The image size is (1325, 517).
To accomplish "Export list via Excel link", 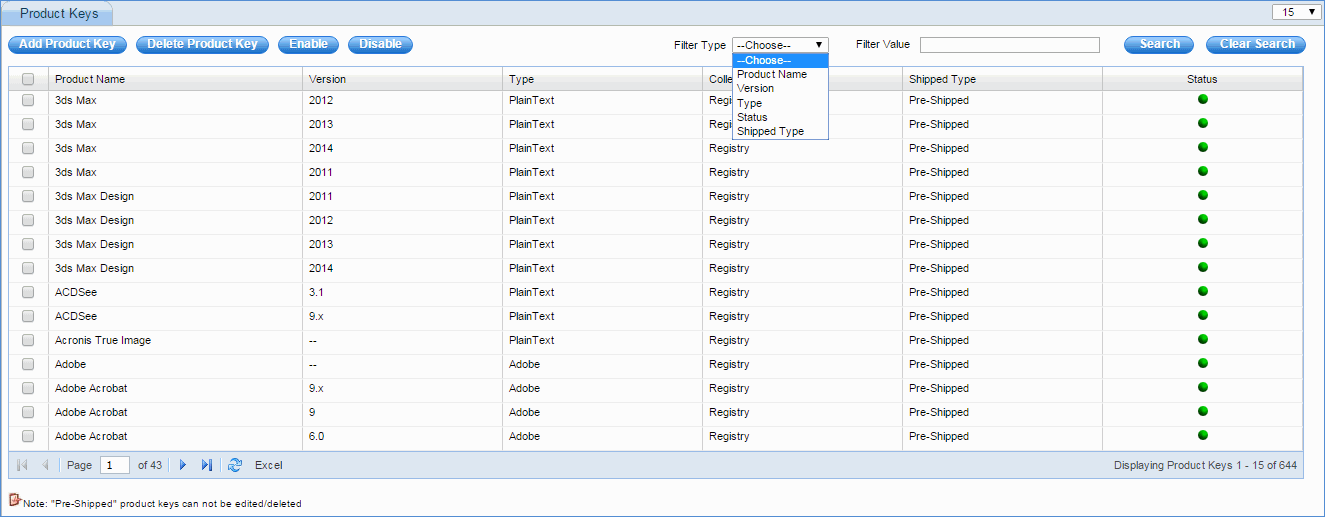I will coord(268,465).
